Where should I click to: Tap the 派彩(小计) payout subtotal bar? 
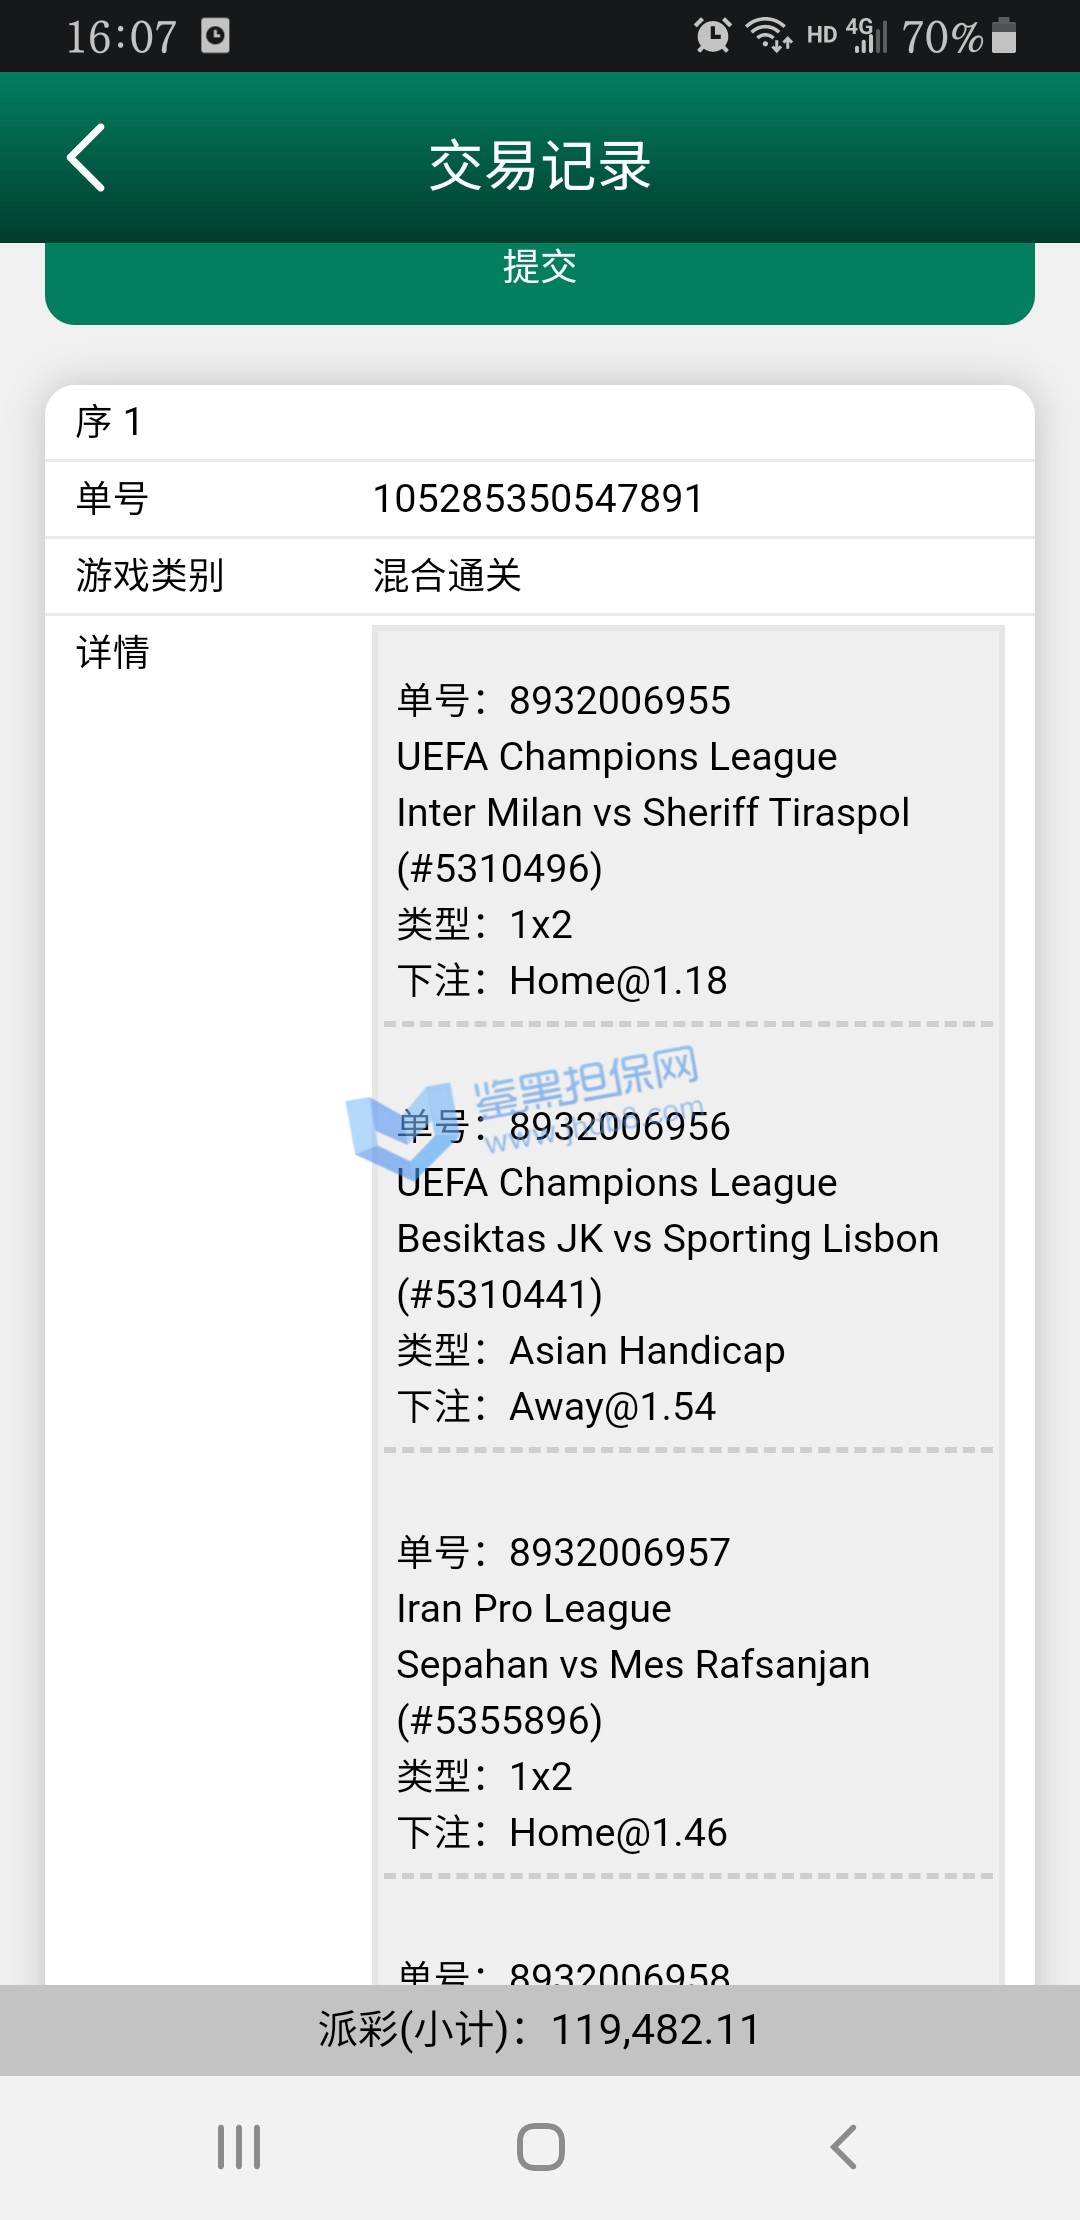point(540,2030)
